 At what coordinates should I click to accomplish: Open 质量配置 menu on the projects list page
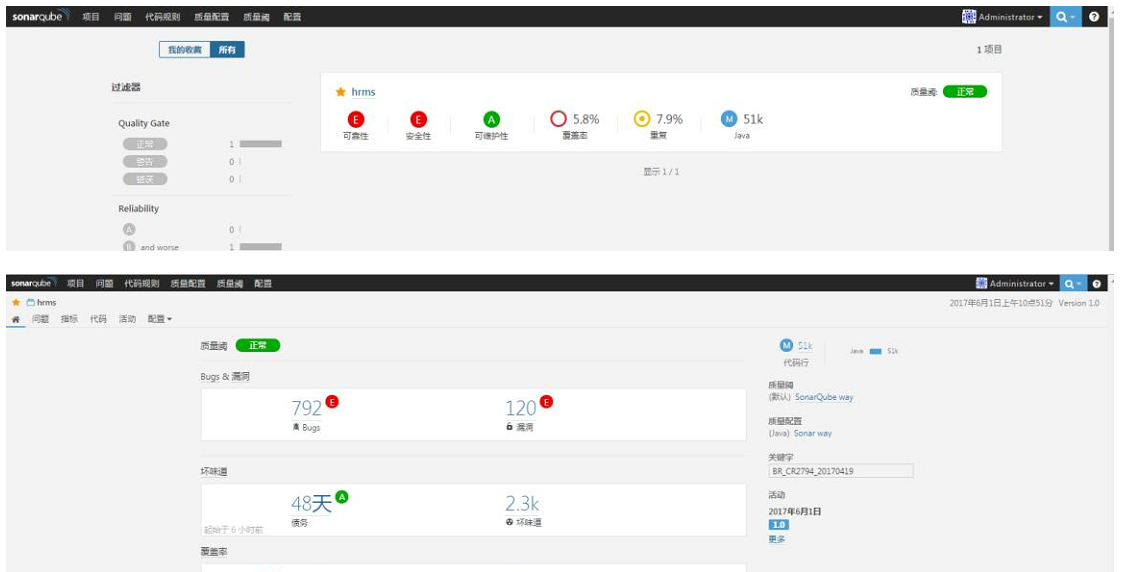coord(211,17)
